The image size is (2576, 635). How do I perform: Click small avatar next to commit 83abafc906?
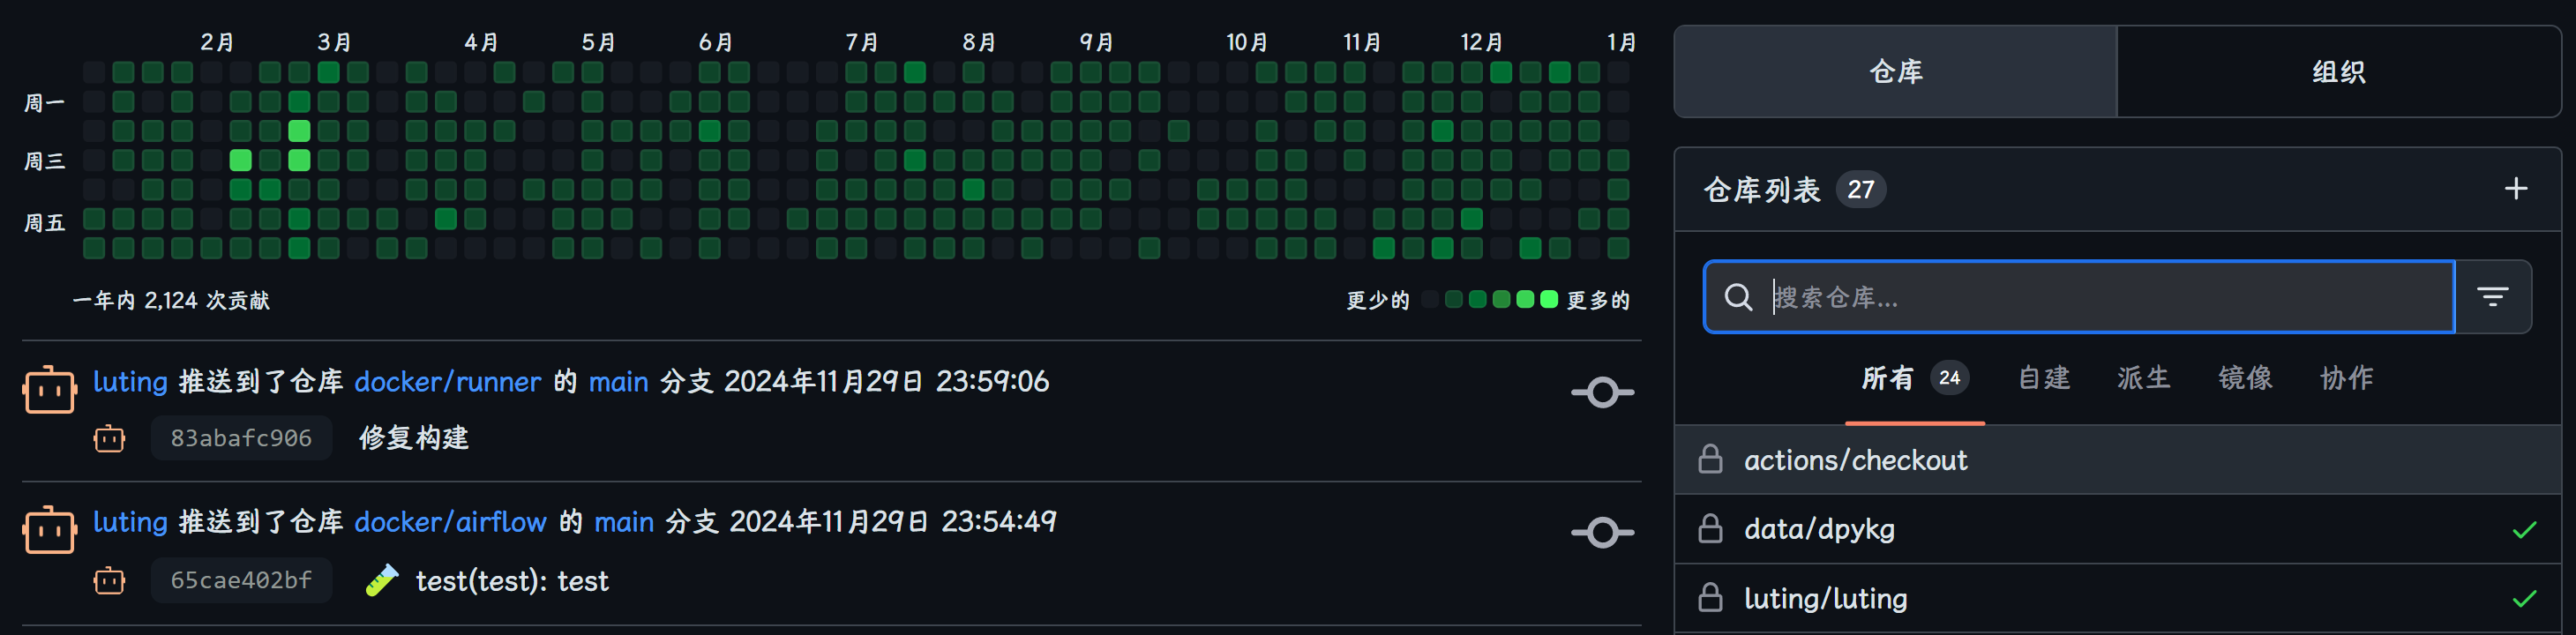coord(109,438)
